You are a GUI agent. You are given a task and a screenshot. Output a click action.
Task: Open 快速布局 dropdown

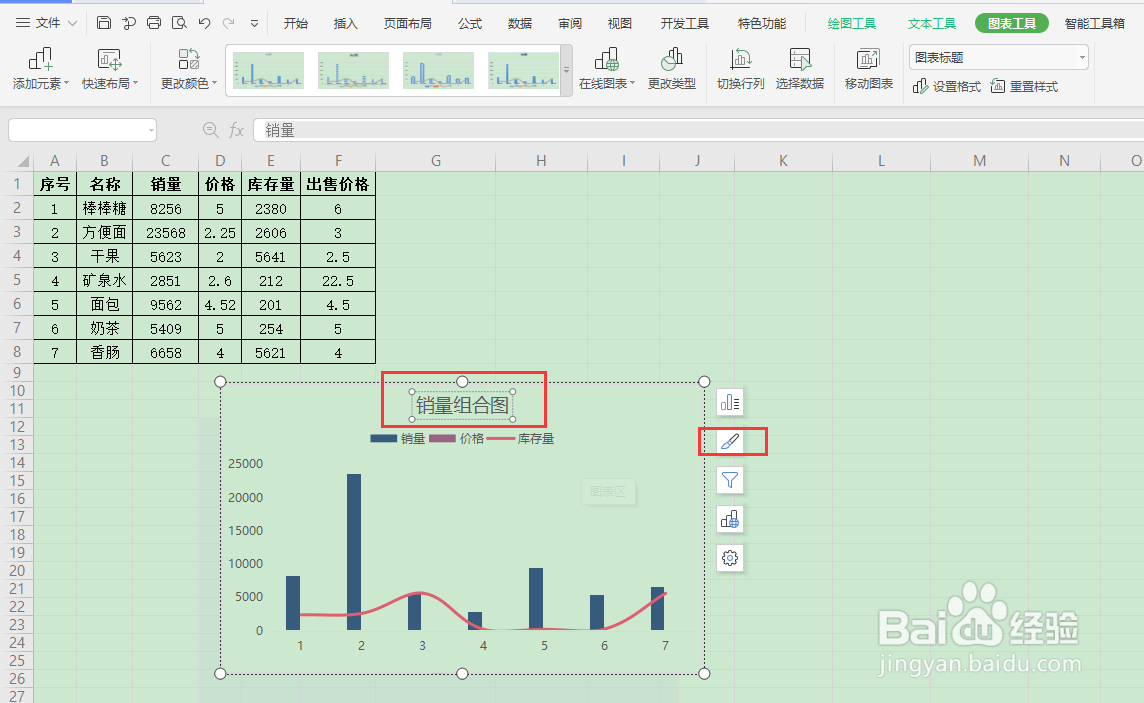[x=109, y=69]
